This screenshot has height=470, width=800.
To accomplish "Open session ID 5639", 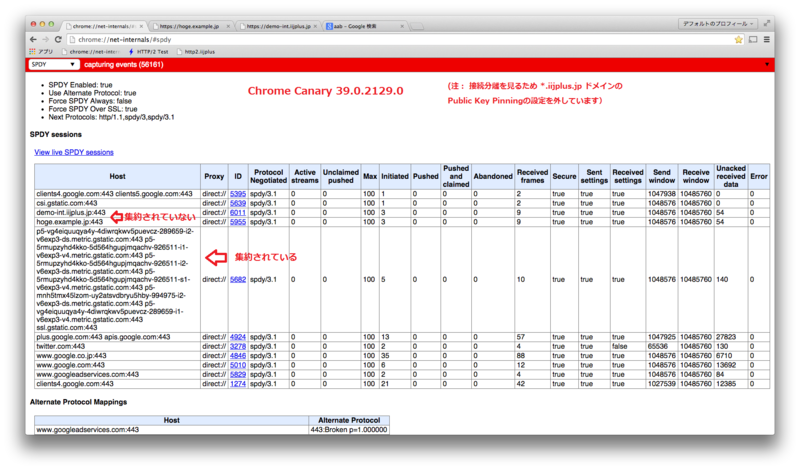I will tap(238, 203).
